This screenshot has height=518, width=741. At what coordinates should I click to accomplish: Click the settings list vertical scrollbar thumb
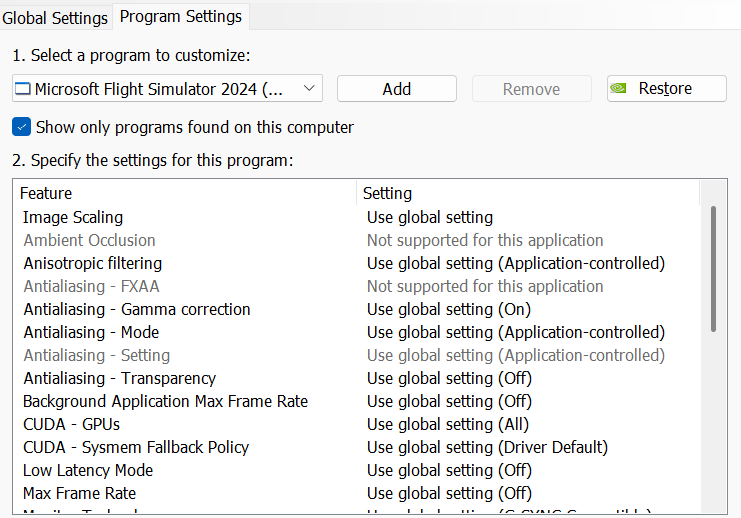point(713,269)
